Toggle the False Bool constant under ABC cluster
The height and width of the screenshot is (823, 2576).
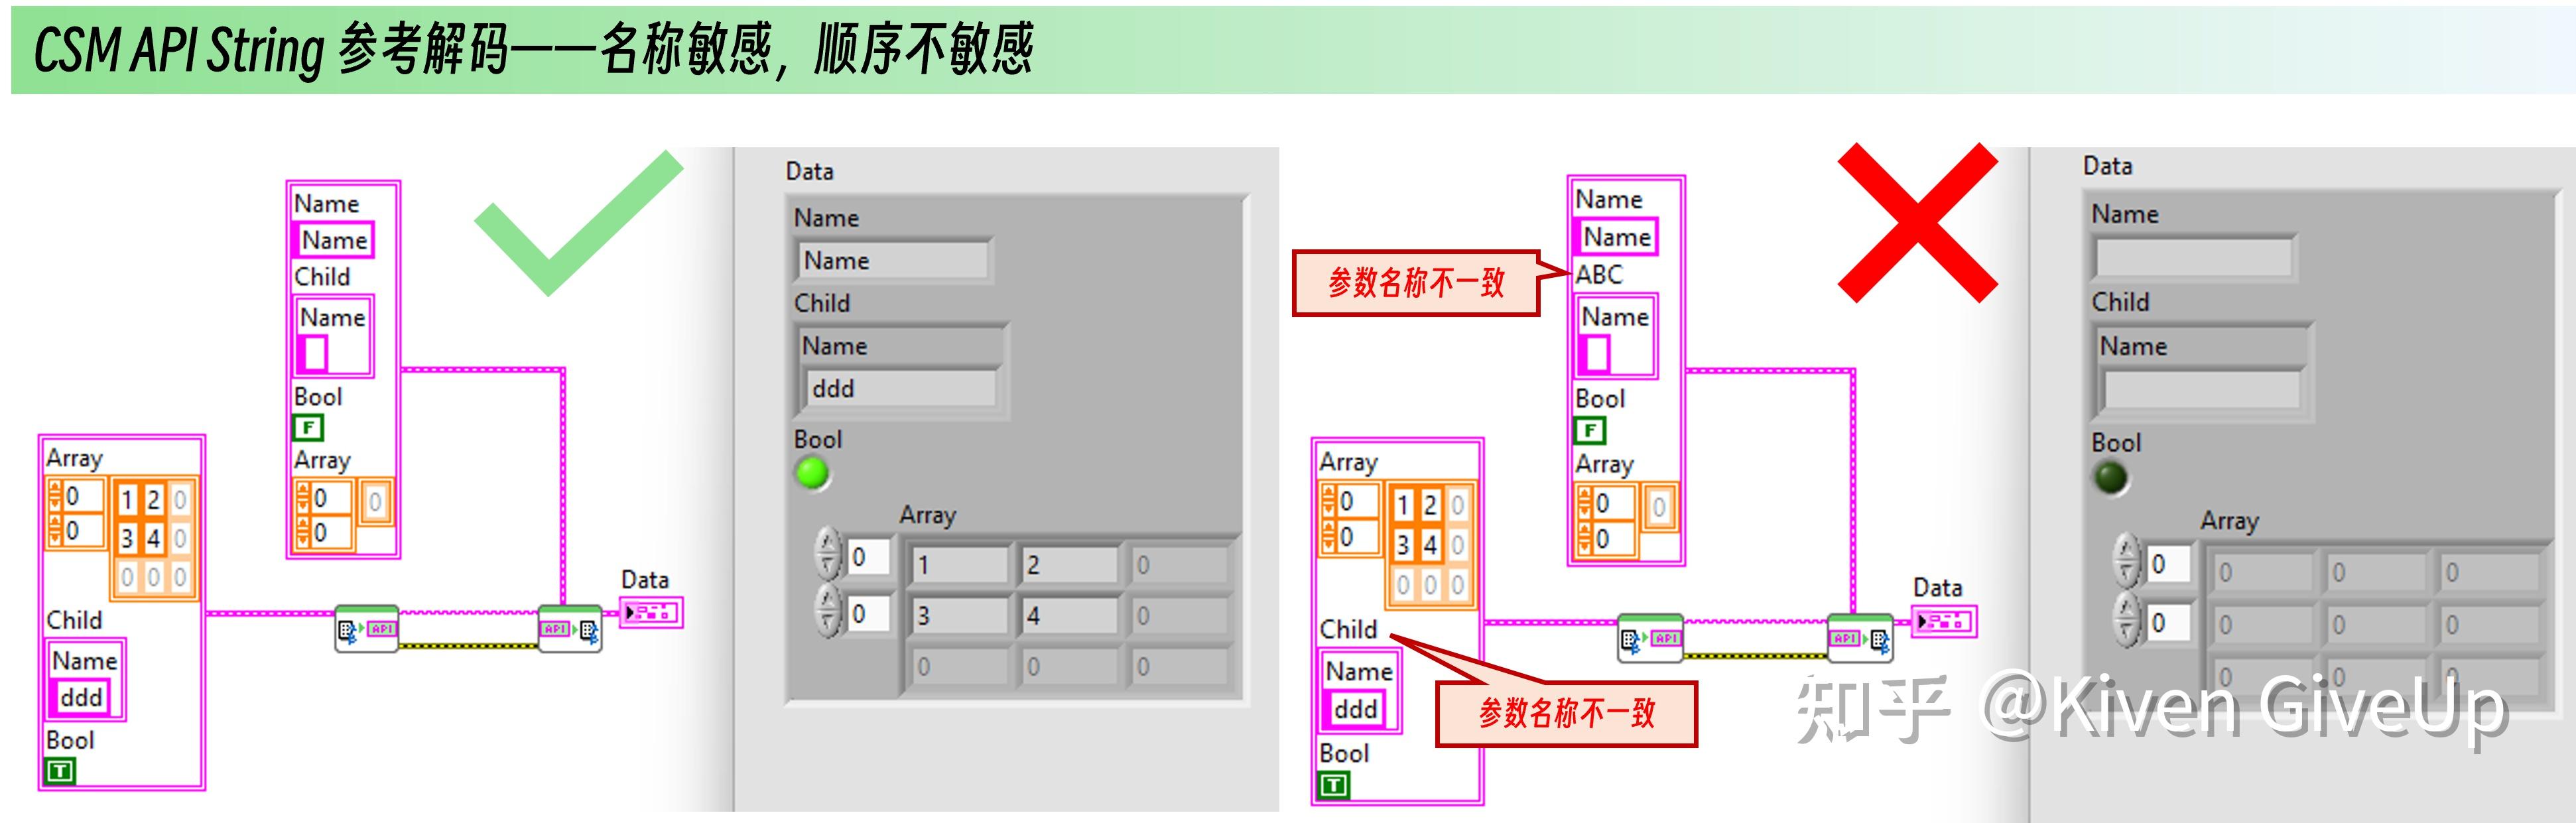click(1590, 430)
